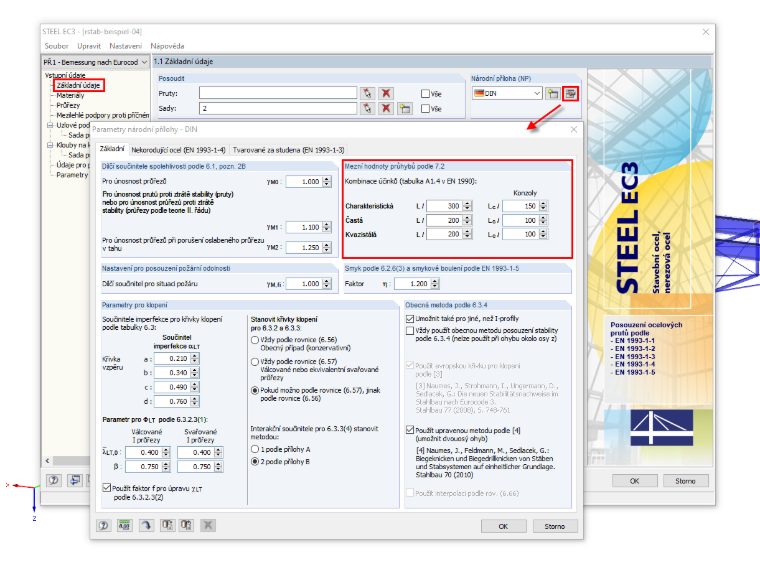Open the 'PŘ1 - Bemessung nach Eurocod' case dropdown

tap(144, 63)
